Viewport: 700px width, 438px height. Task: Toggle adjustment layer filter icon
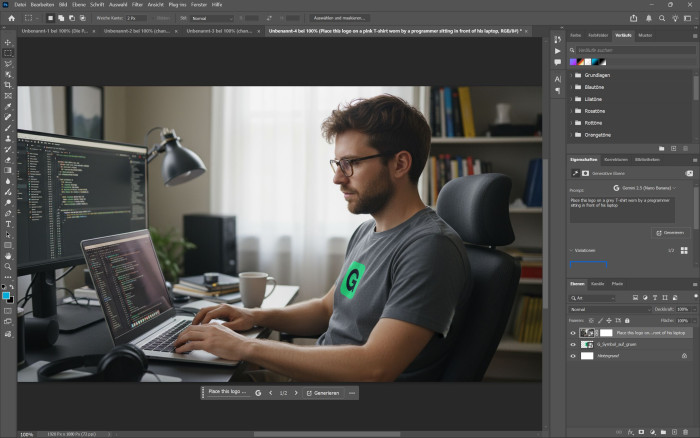pyautogui.click(x=645, y=298)
